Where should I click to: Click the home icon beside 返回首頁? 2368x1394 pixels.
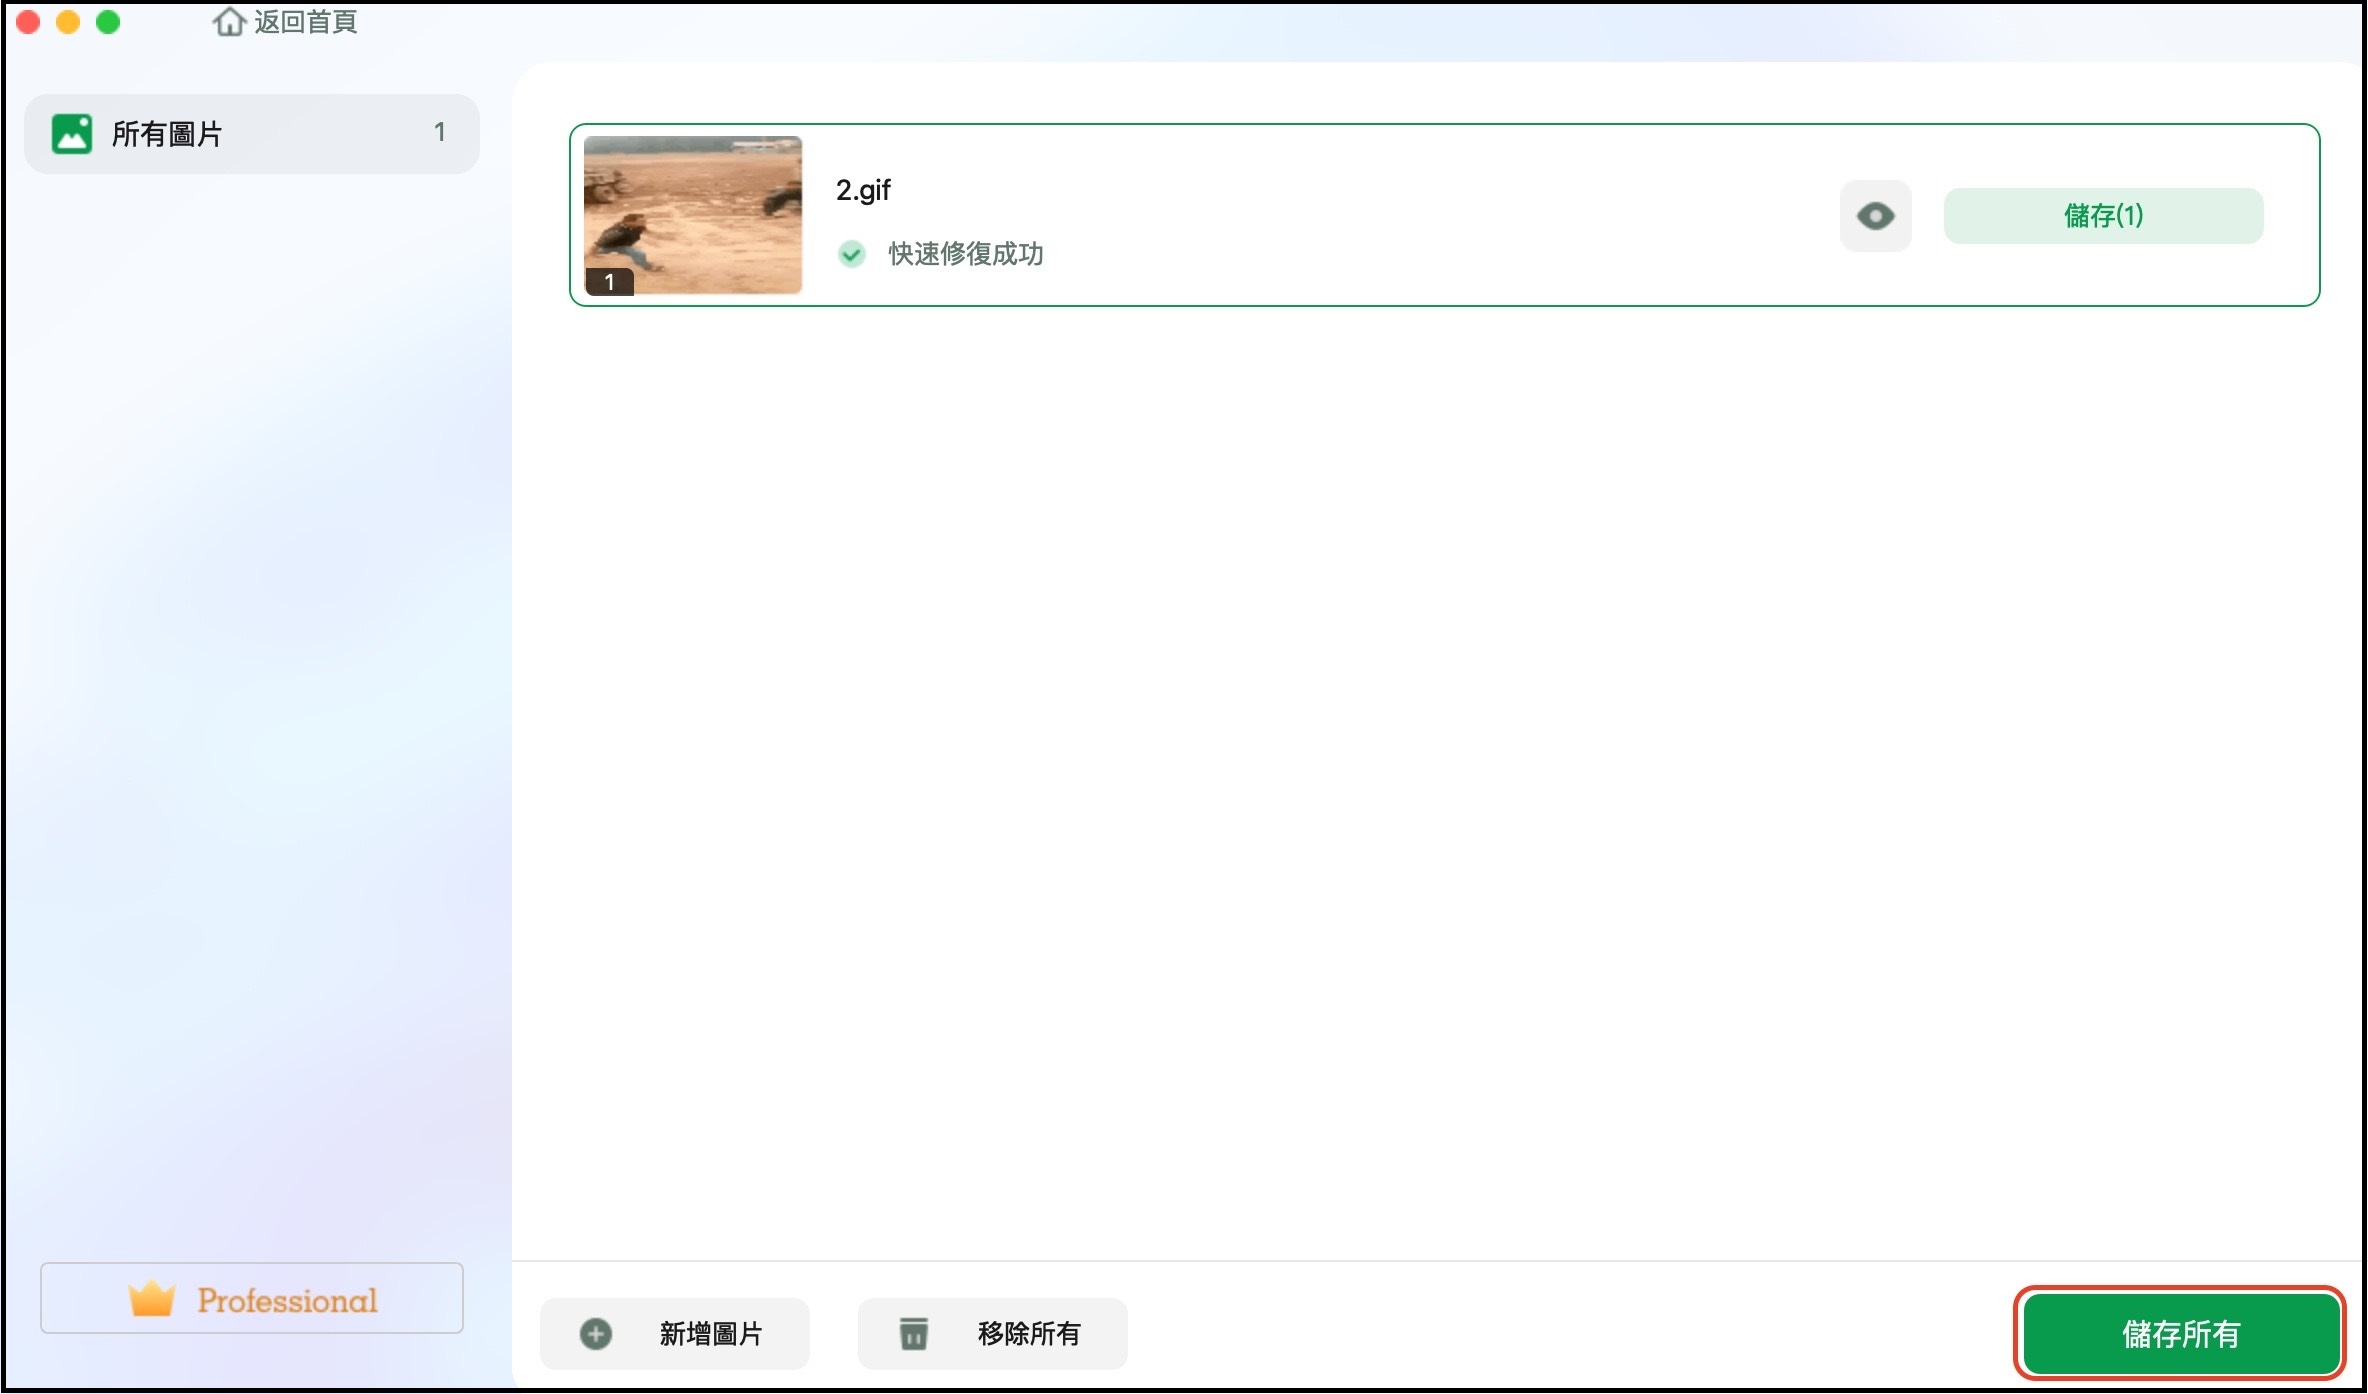click(229, 21)
